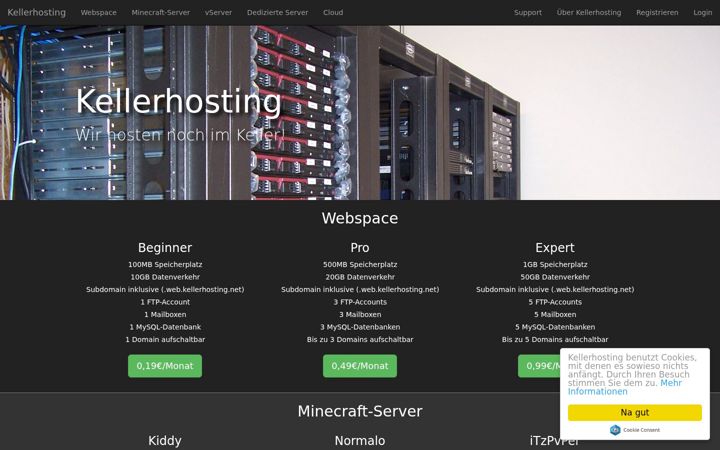The width and height of the screenshot is (720, 450).
Task: Click '100MB Speicherplatz' in Beginner plan
Action: pyautogui.click(x=165, y=264)
